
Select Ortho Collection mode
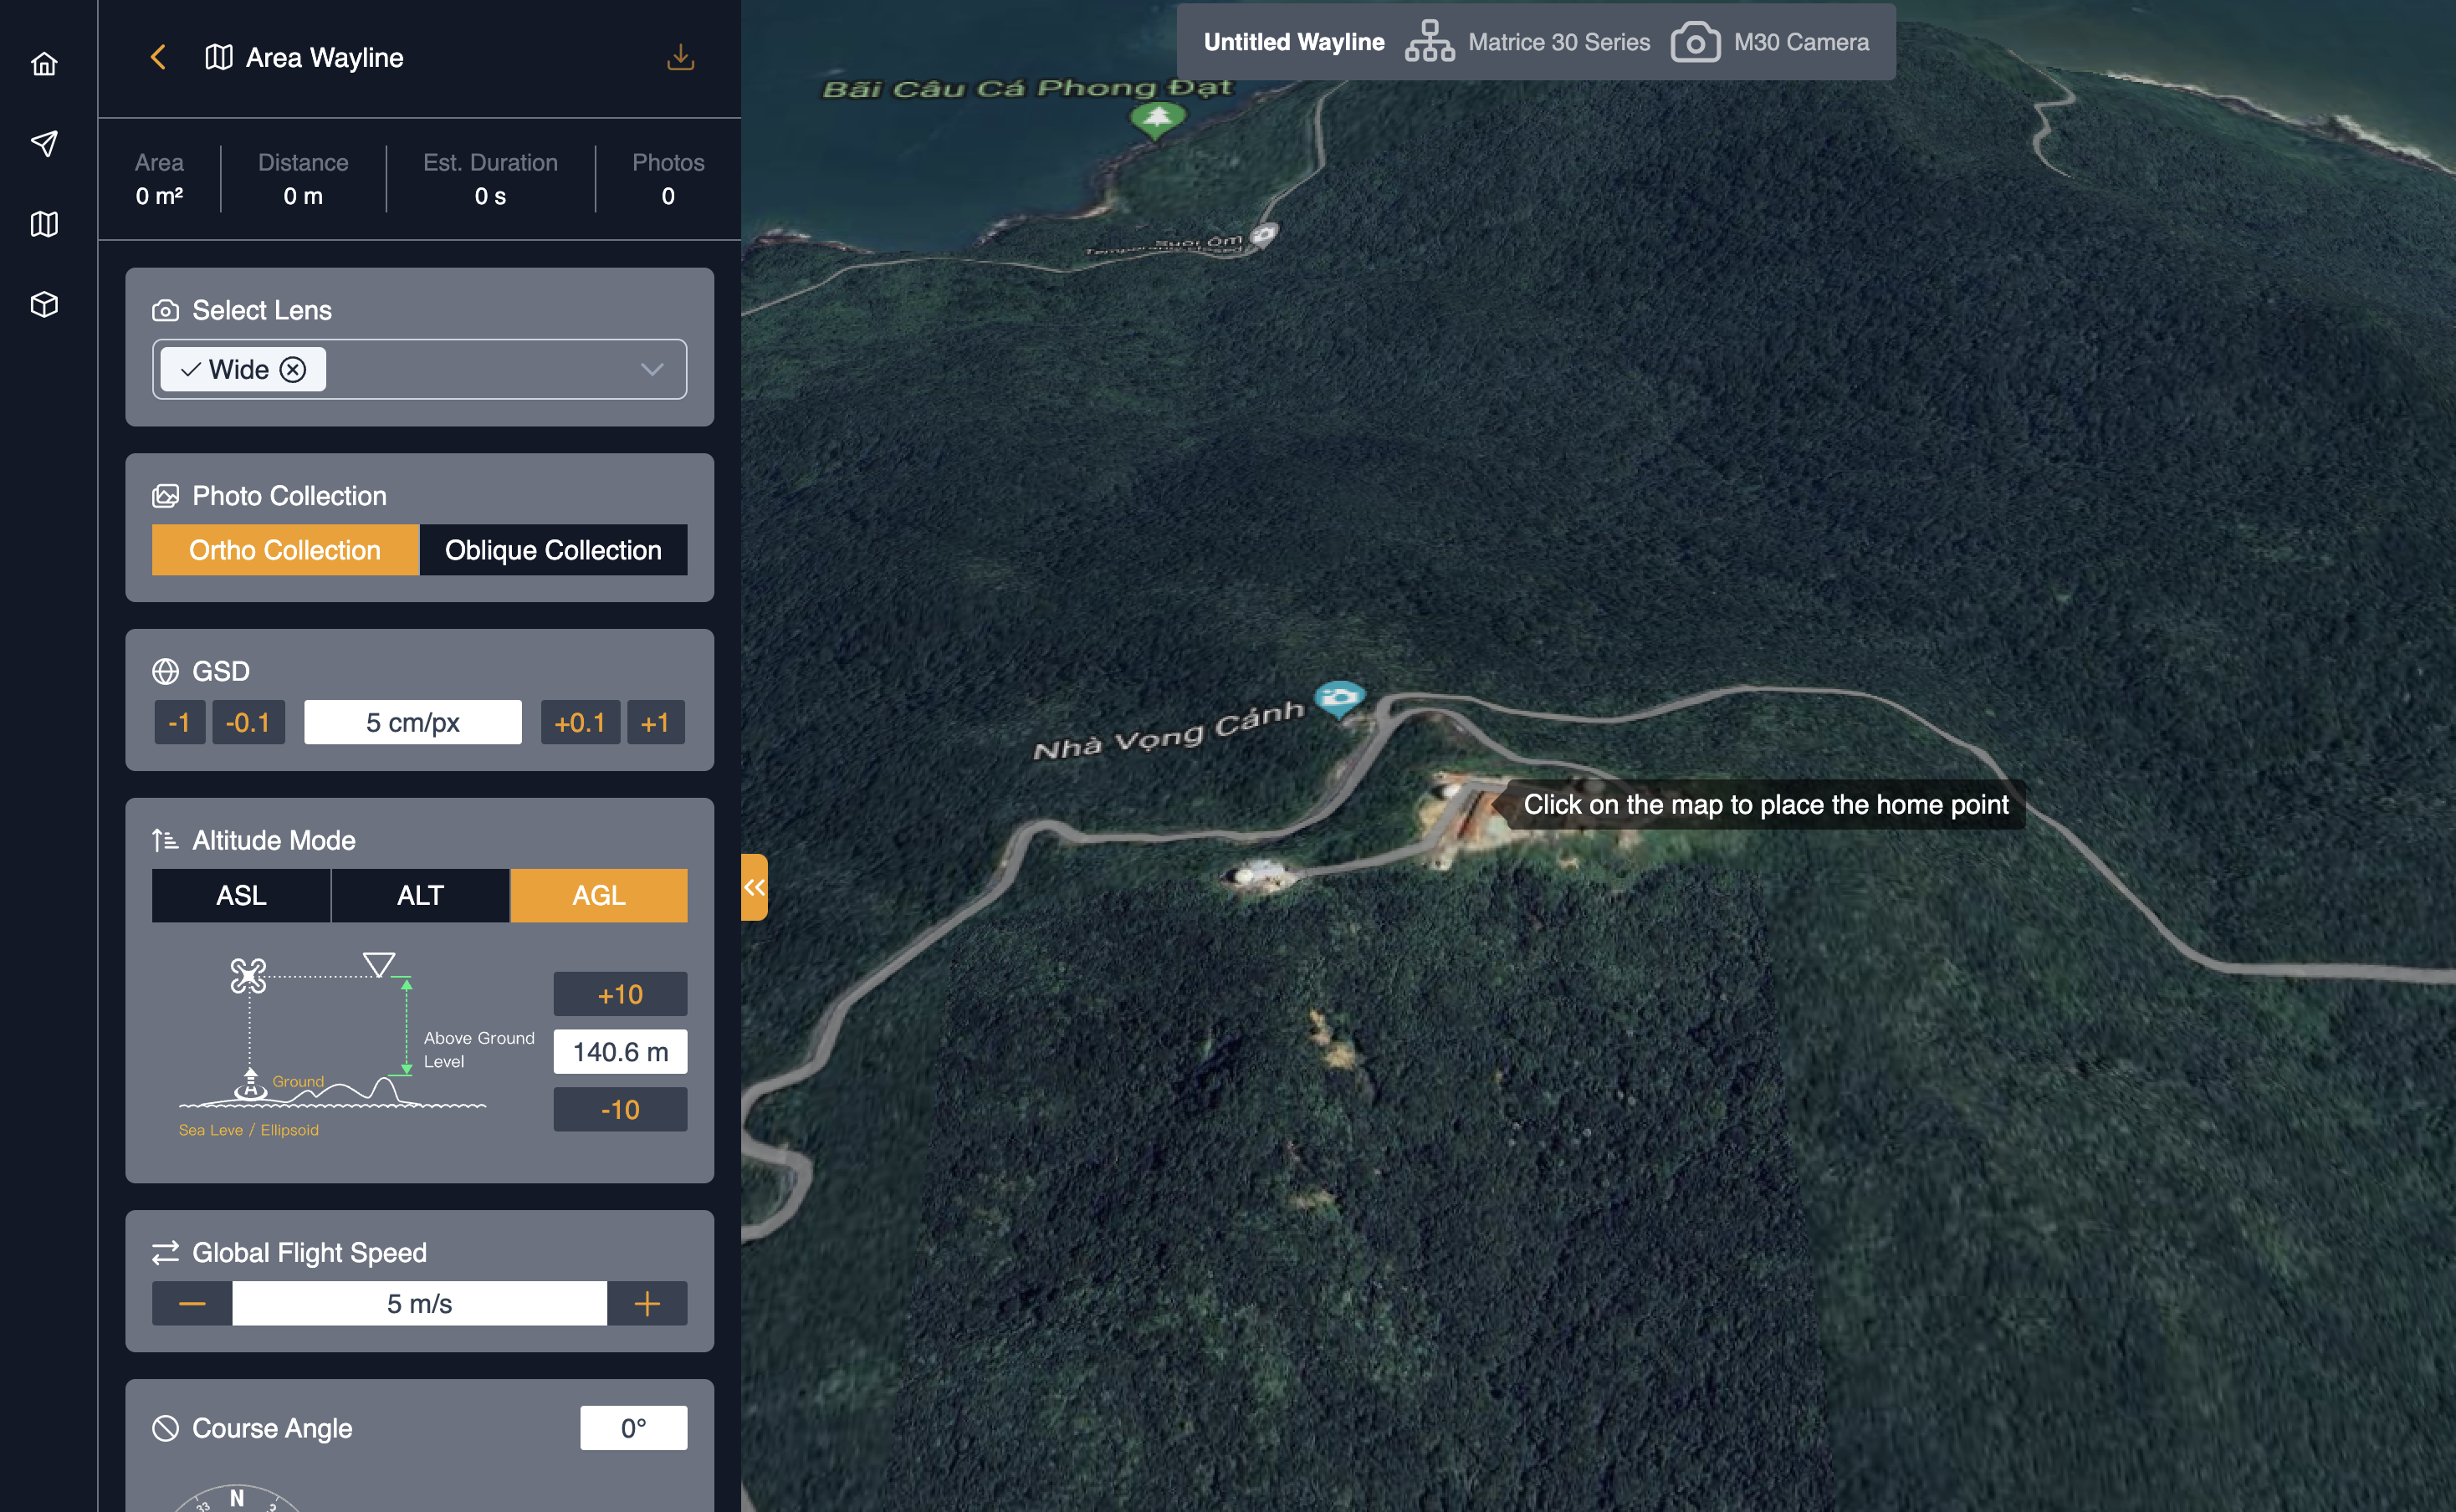(x=285, y=550)
